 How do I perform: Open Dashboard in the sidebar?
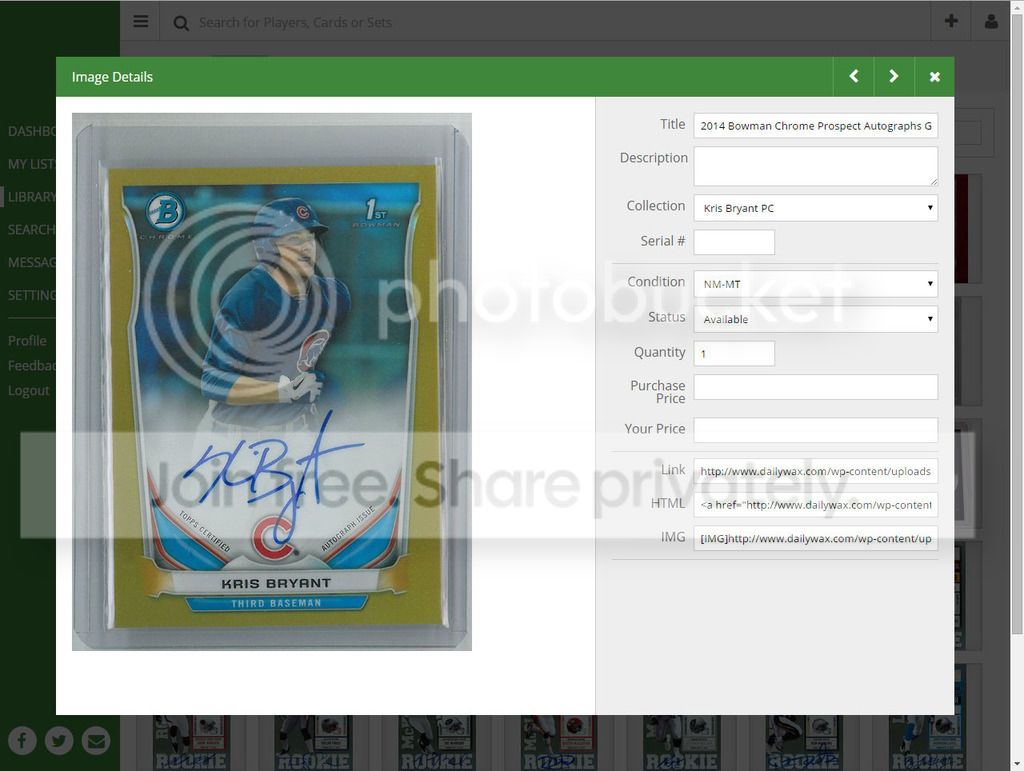pos(31,131)
